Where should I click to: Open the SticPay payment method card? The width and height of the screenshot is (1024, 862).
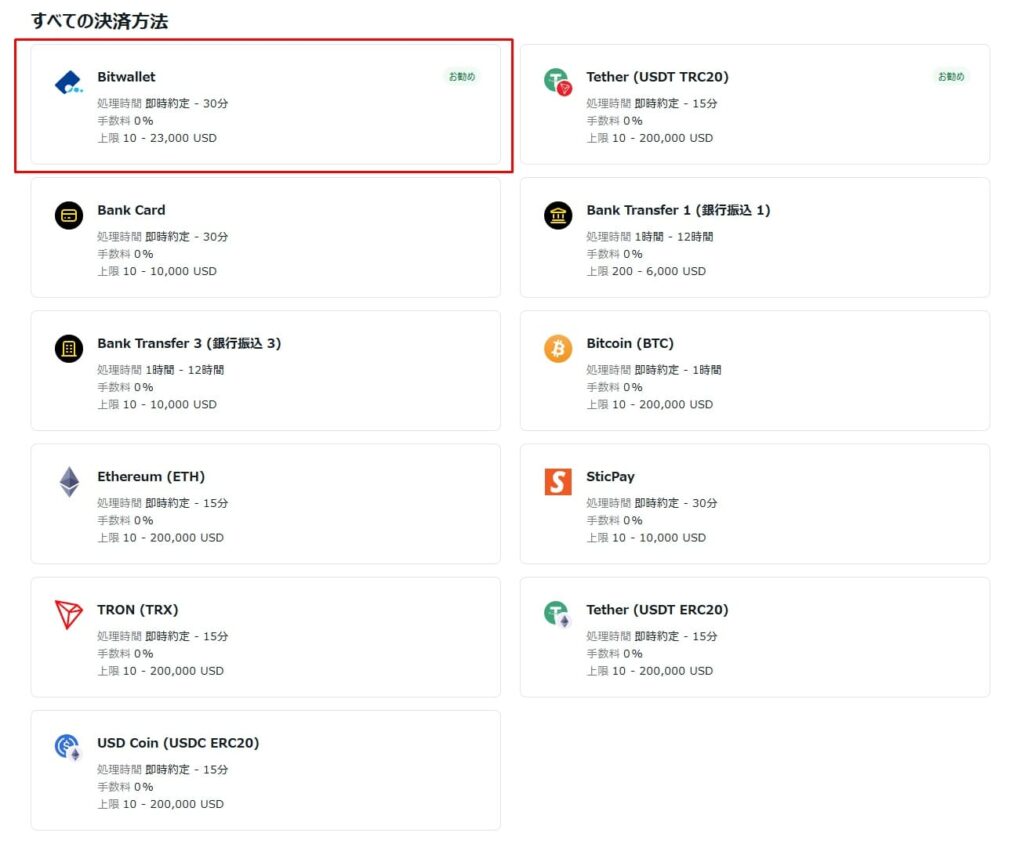pyautogui.click(x=756, y=504)
